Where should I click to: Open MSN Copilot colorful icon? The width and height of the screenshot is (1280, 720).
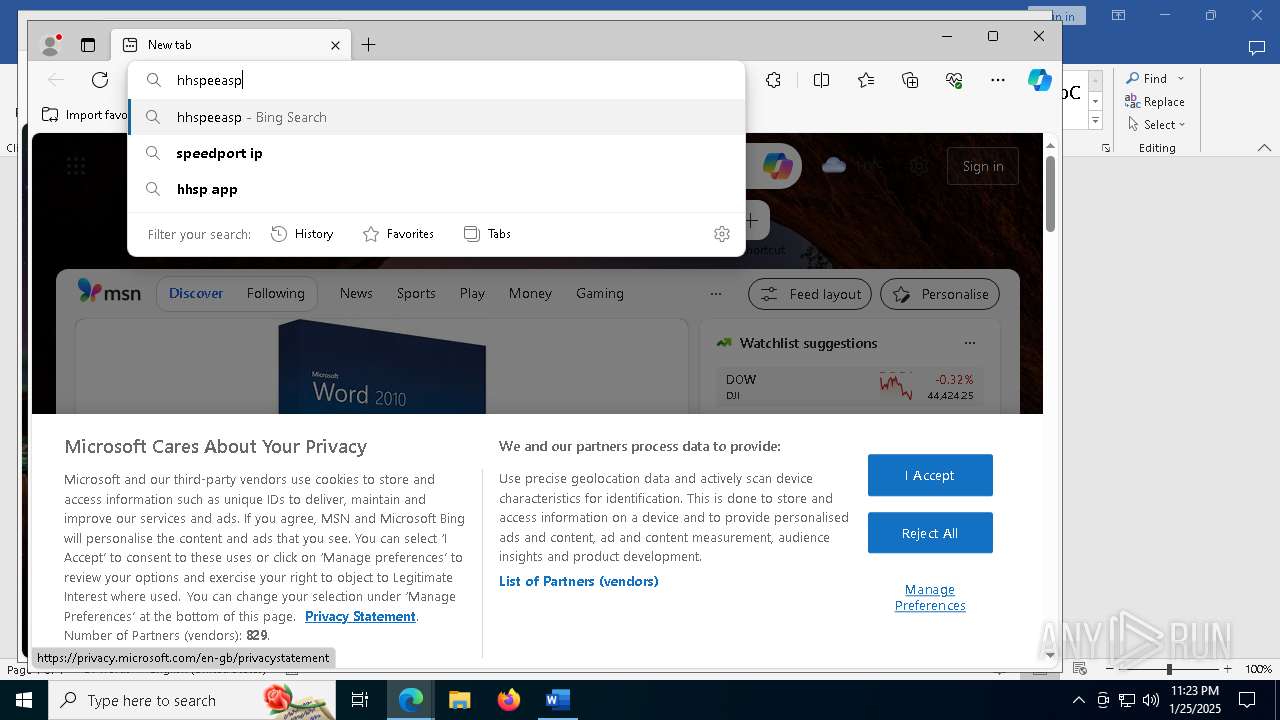click(x=778, y=166)
